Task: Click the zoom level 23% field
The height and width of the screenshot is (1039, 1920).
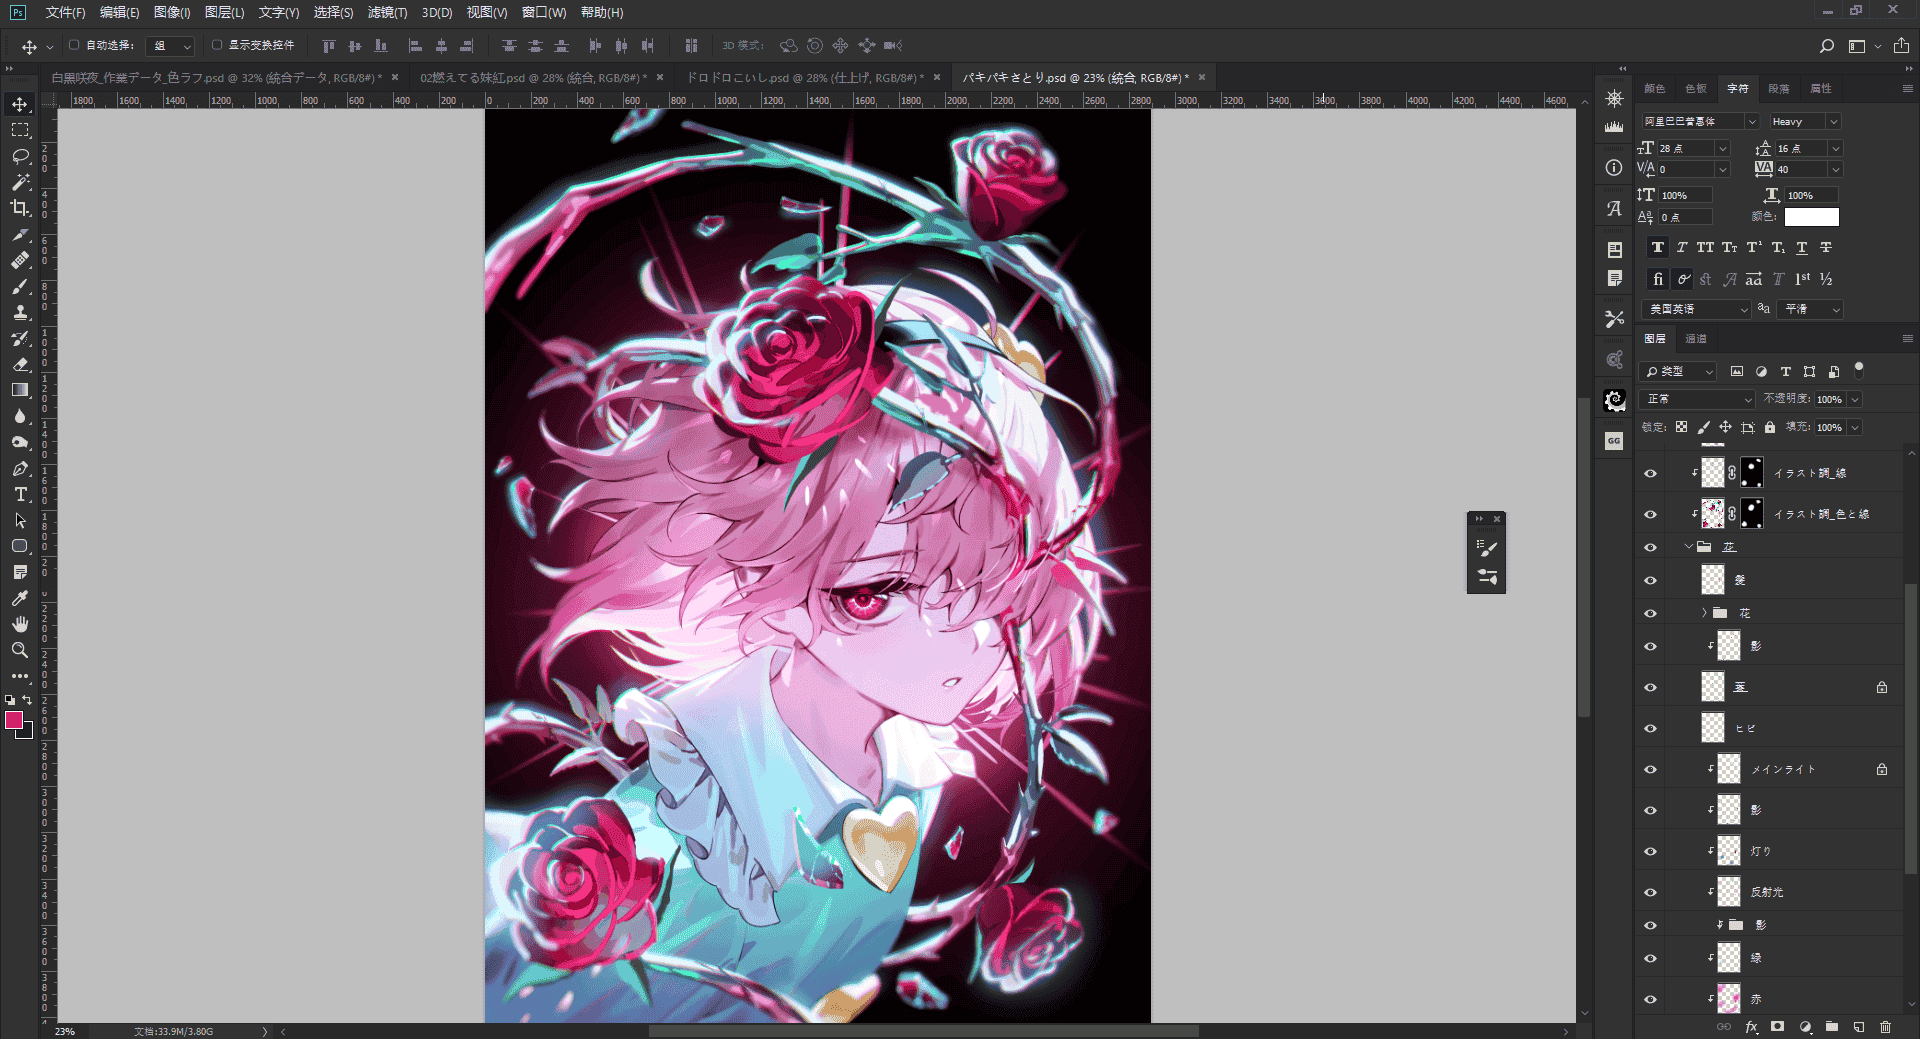Action: [65, 1031]
